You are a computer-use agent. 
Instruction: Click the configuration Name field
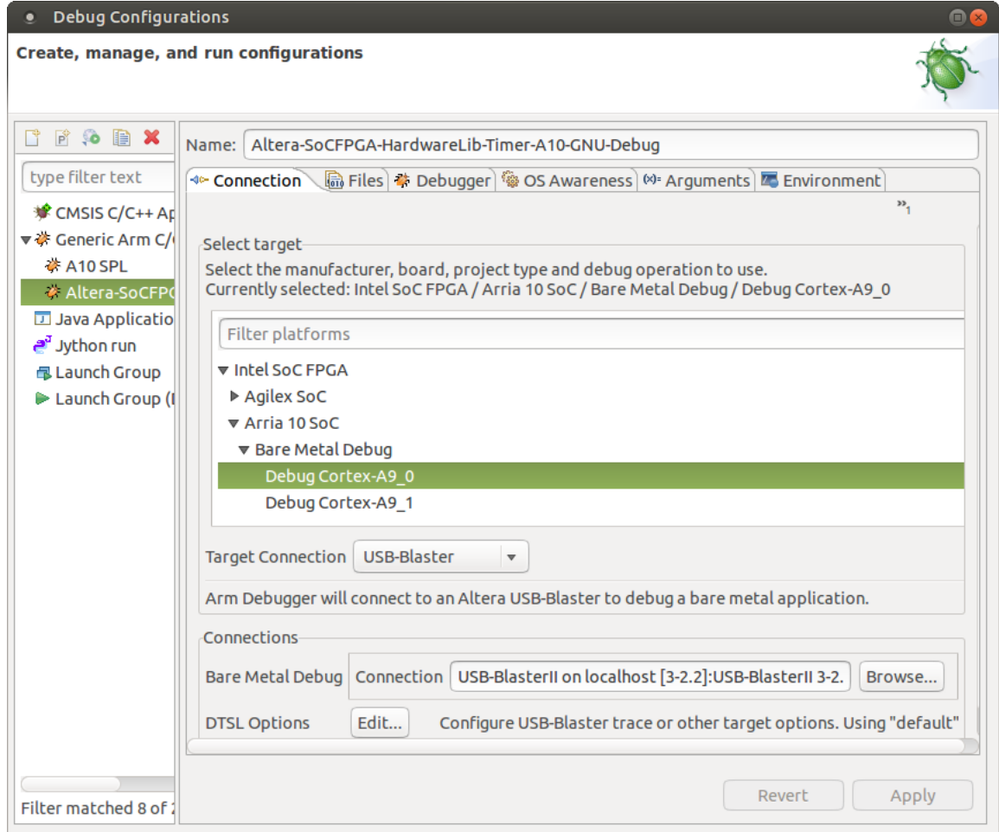[x=610, y=145]
